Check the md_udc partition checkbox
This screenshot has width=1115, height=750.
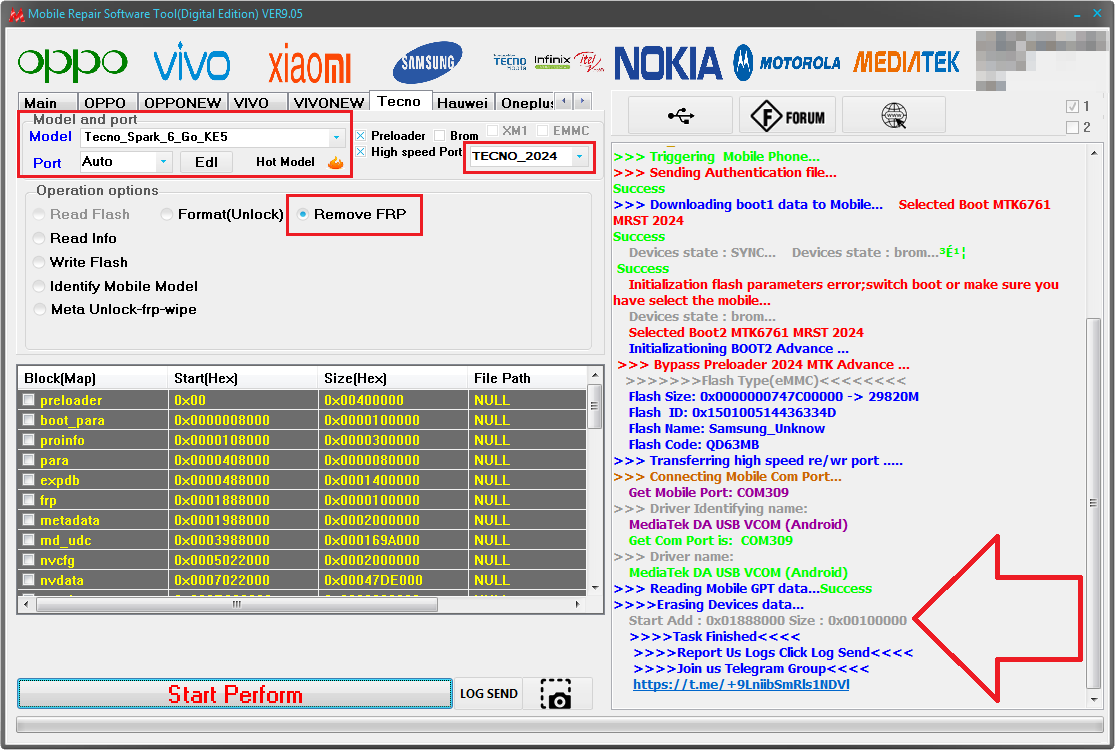pos(28,540)
